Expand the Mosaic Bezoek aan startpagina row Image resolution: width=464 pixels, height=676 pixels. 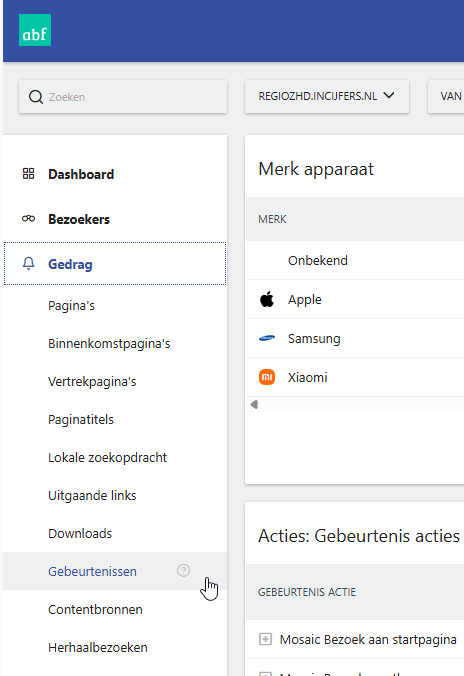point(265,639)
